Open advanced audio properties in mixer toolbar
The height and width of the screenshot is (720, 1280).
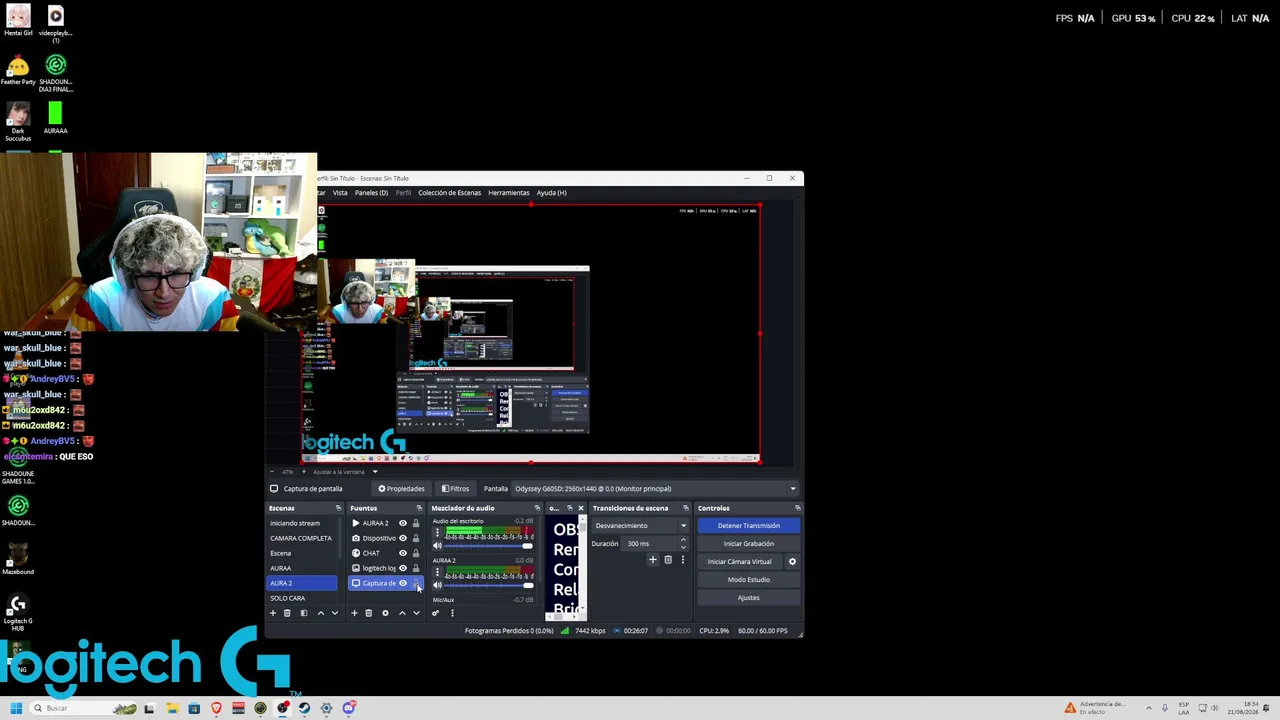coord(435,613)
